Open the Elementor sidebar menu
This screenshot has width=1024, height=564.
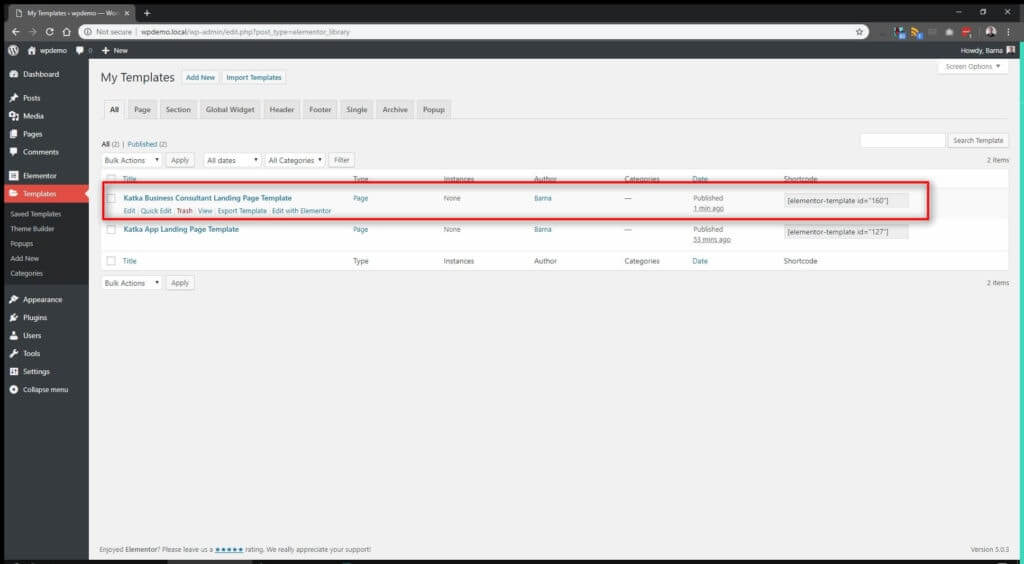(39, 175)
